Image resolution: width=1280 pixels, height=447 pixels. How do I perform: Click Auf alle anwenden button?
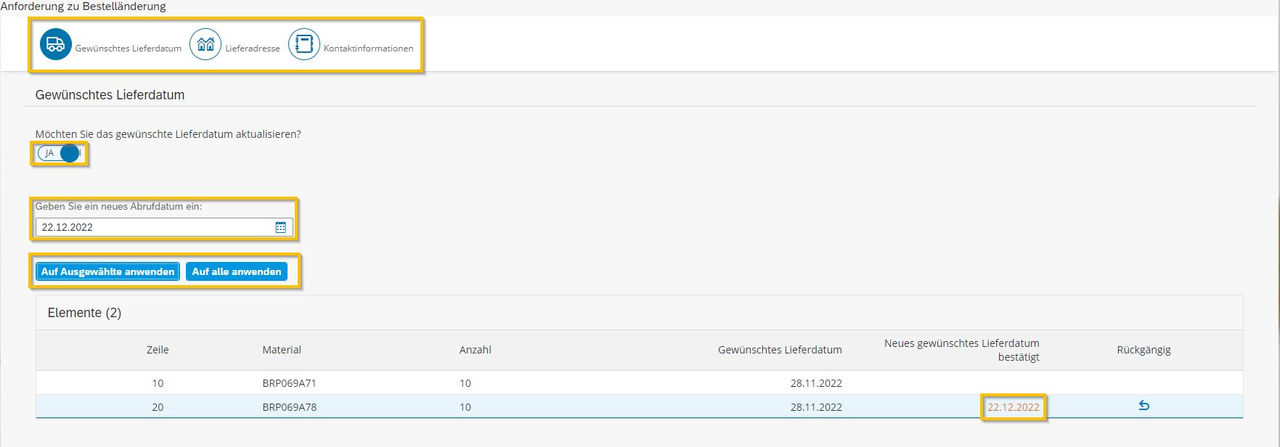click(x=236, y=271)
